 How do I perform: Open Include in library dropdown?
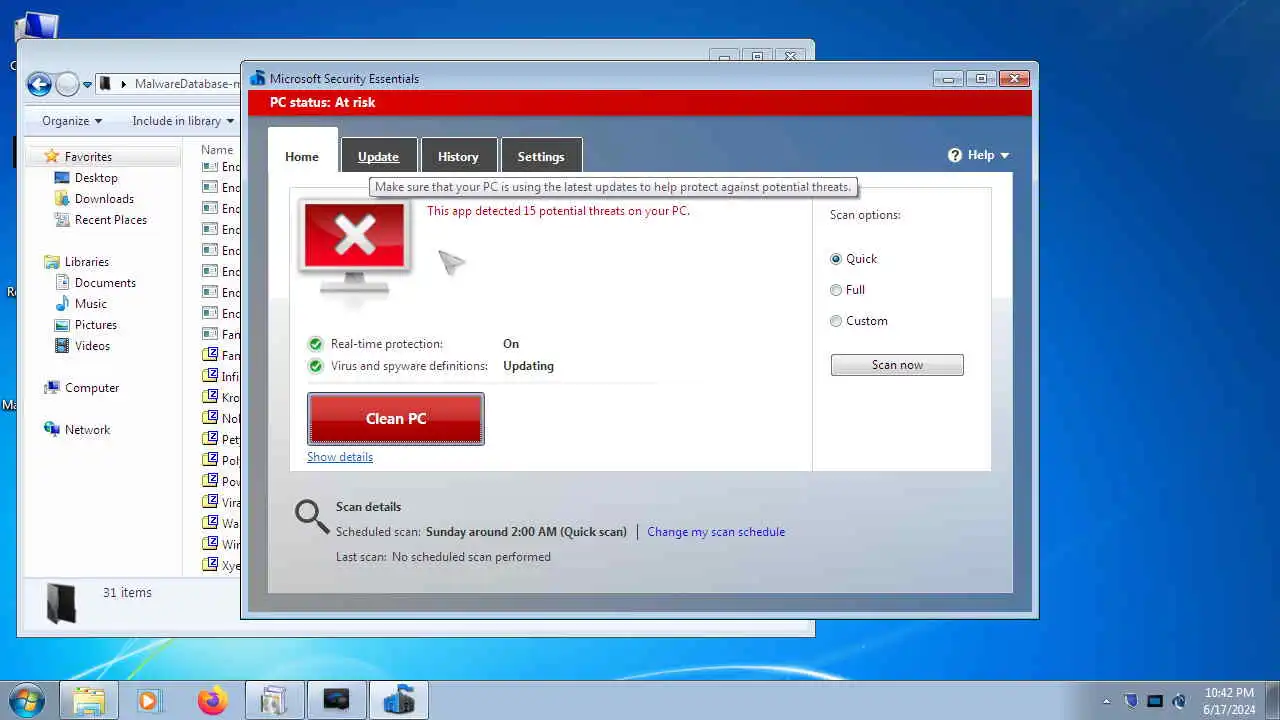coord(183,121)
